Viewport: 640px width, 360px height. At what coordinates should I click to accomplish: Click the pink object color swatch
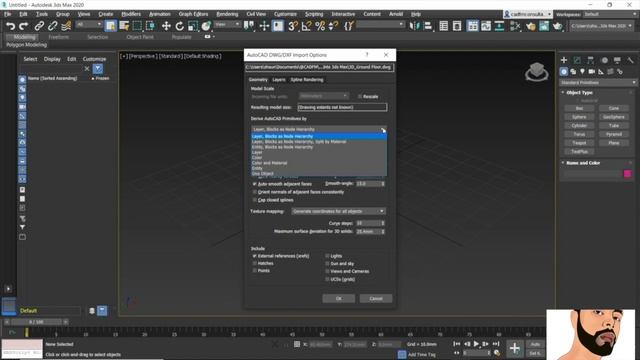pyautogui.click(x=628, y=174)
